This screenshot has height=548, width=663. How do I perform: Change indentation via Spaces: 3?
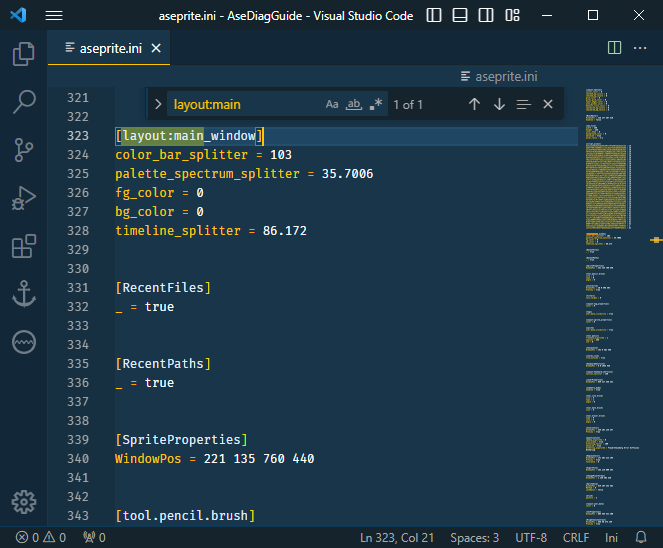(x=474, y=537)
